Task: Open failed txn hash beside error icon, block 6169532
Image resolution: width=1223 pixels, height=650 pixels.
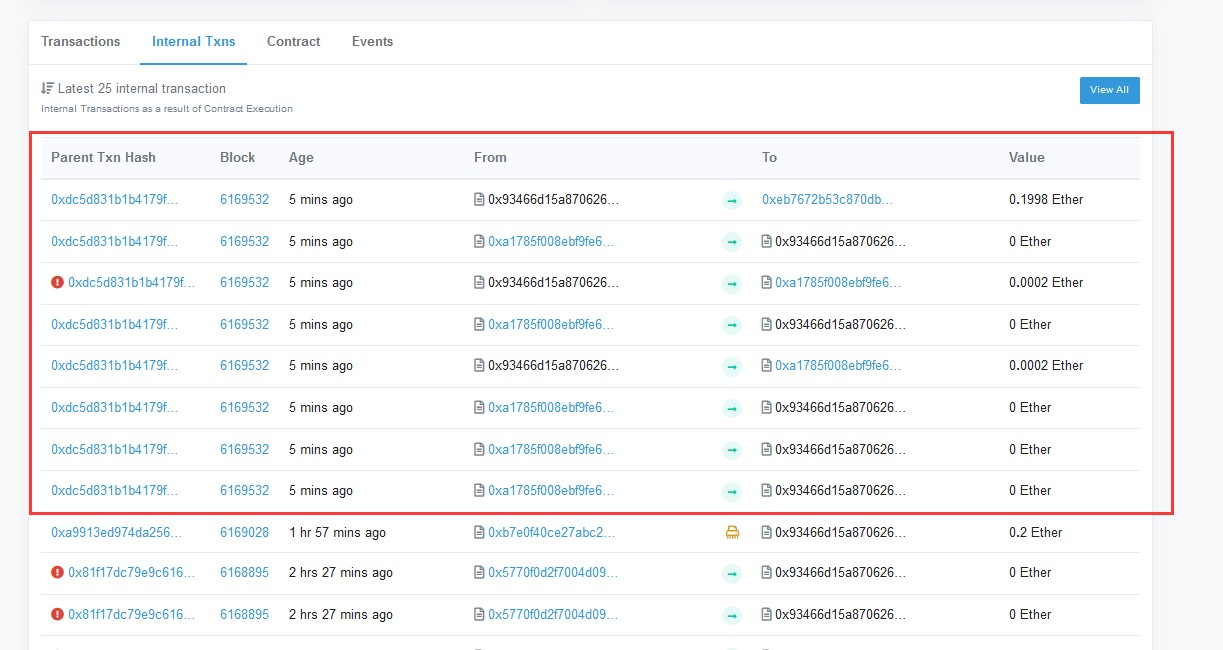Action: [x=131, y=283]
